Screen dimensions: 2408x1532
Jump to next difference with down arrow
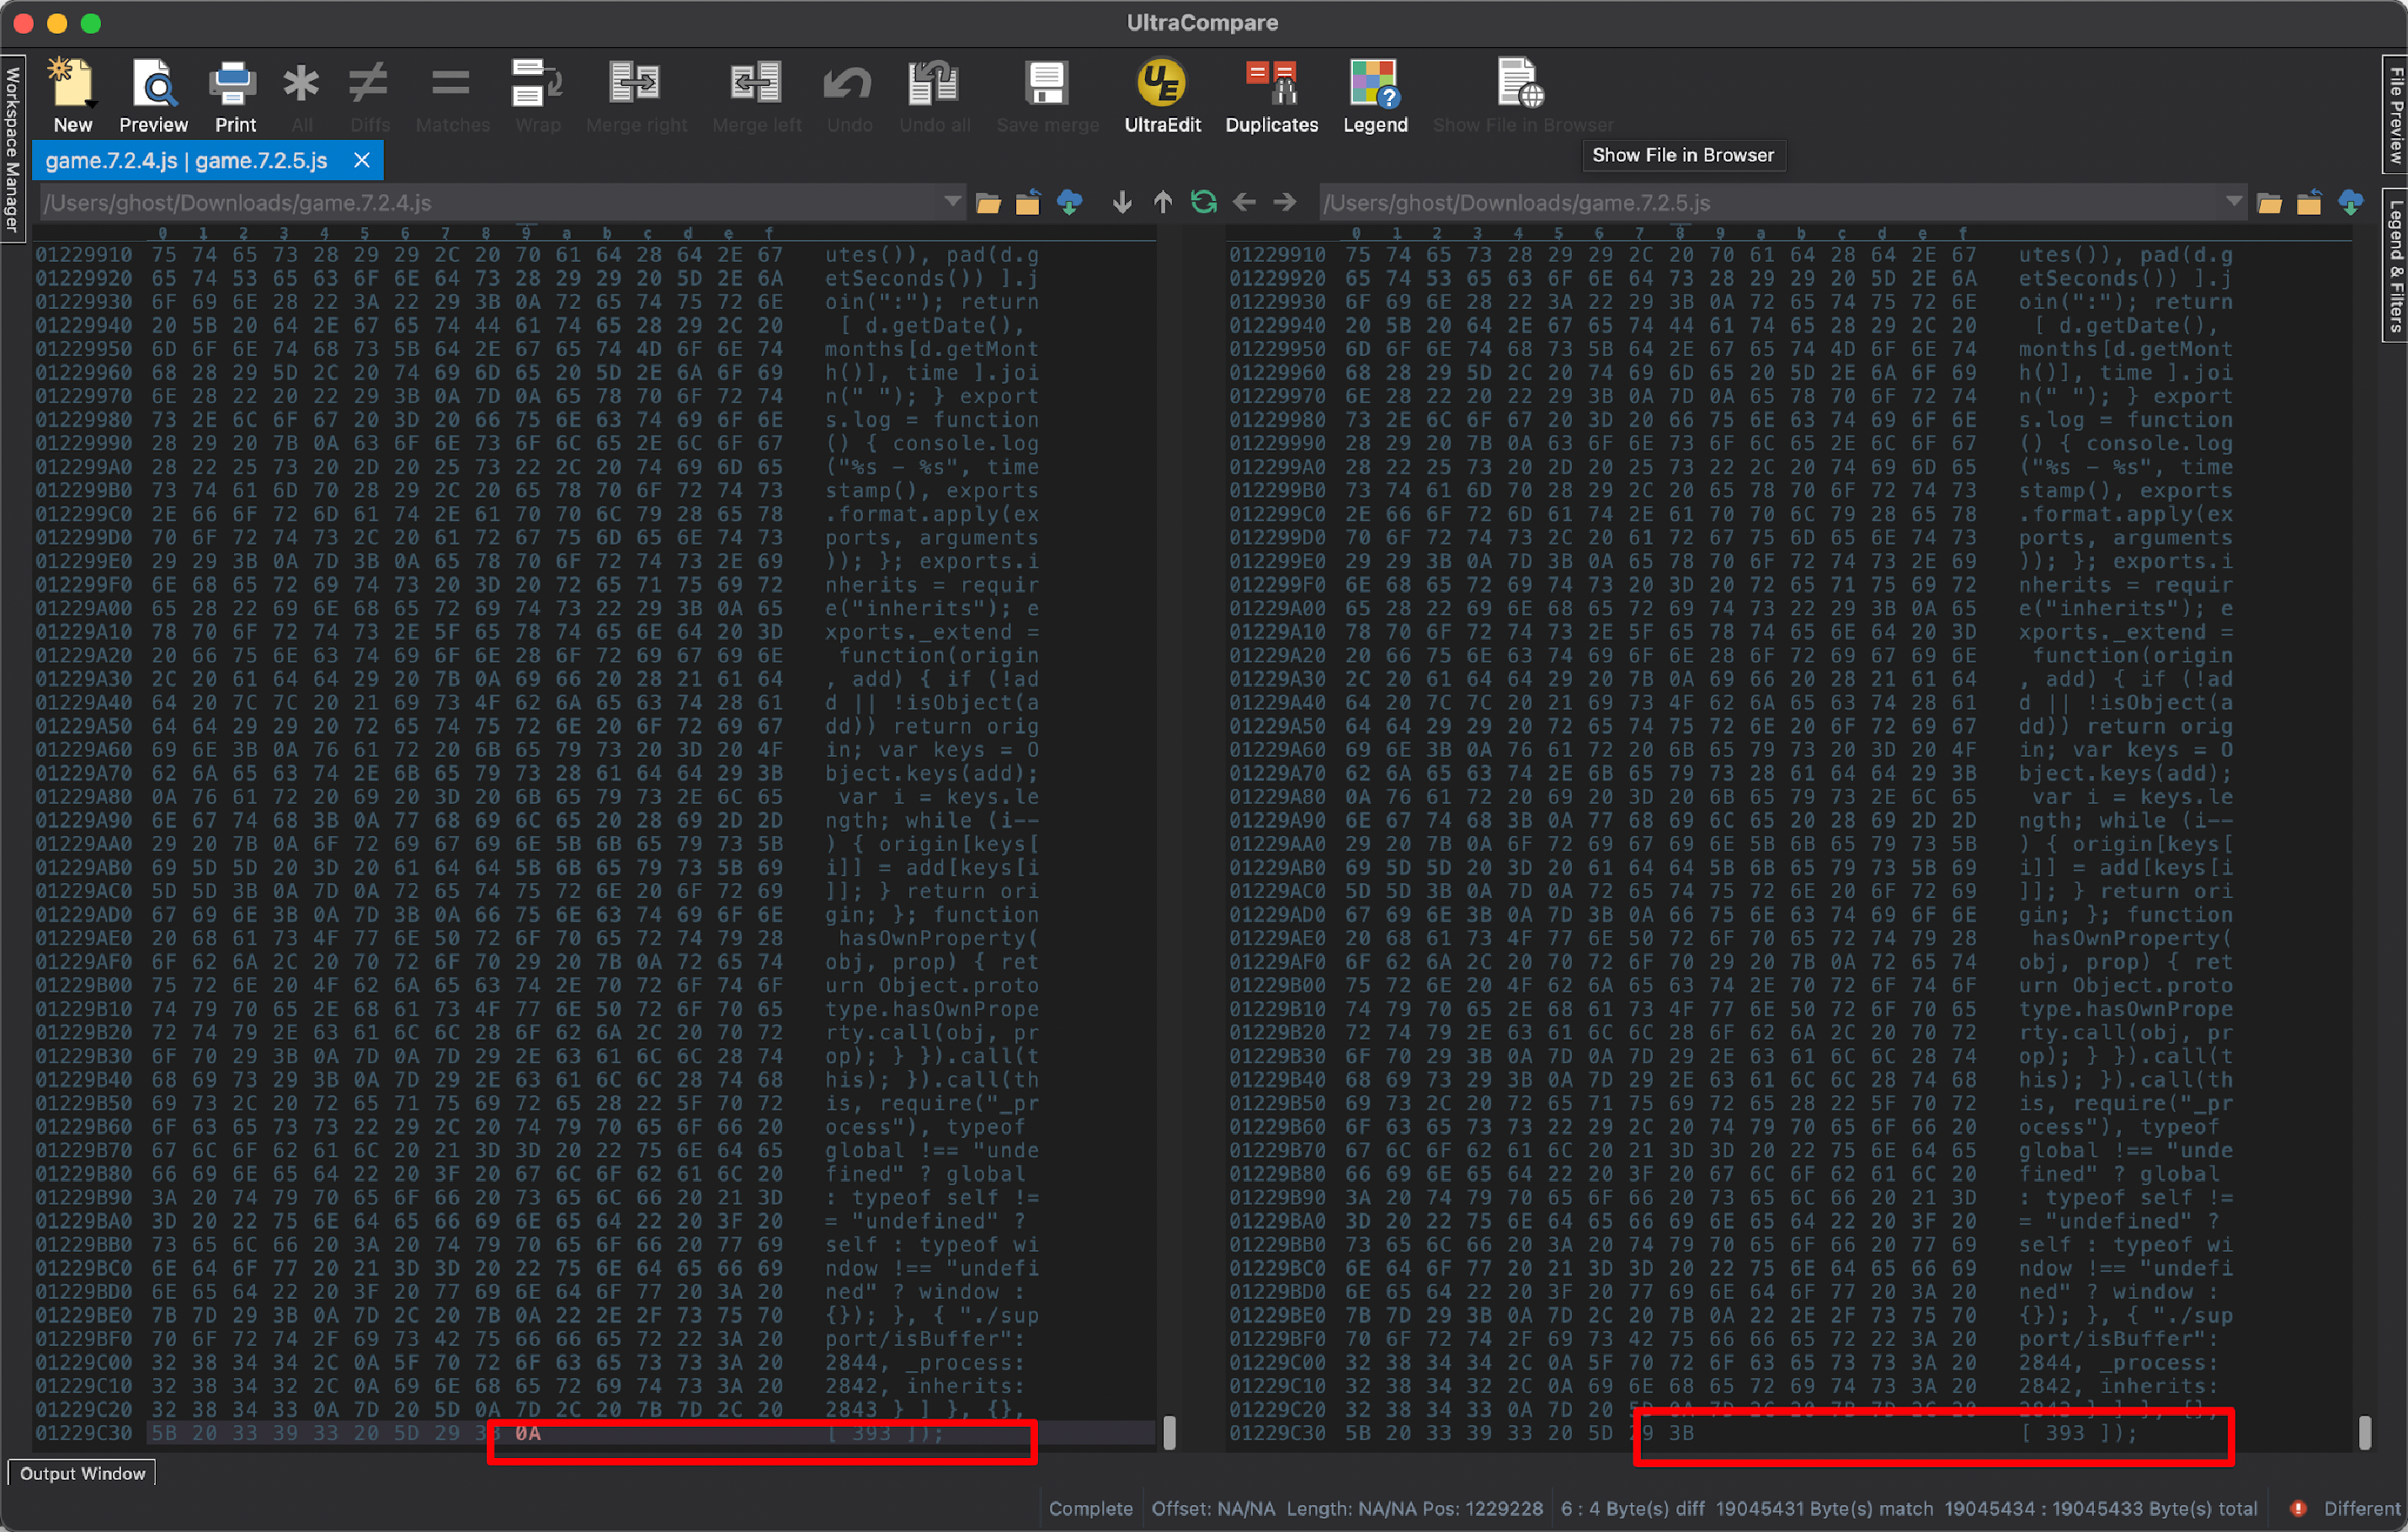[x=1122, y=203]
